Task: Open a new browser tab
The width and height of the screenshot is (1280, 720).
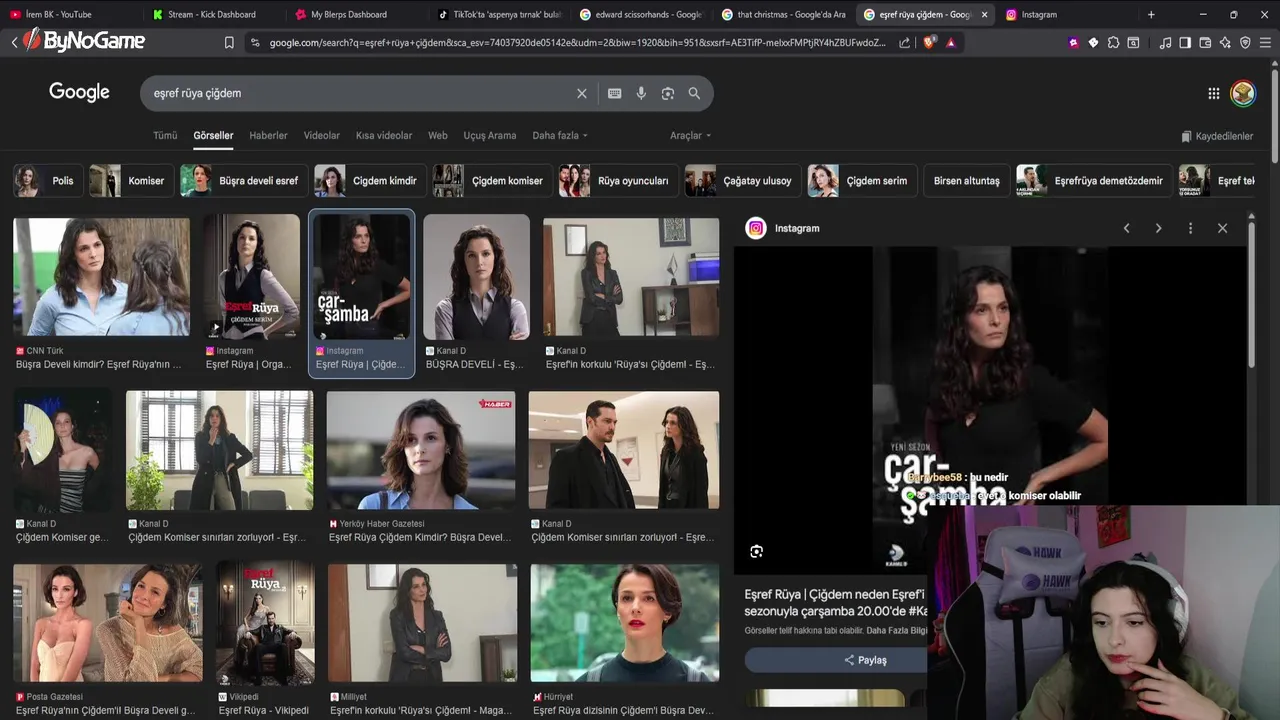Action: pyautogui.click(x=1151, y=14)
